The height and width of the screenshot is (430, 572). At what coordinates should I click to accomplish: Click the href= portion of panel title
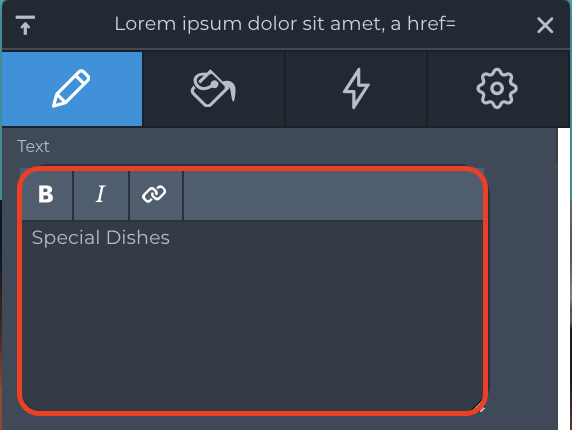(431, 23)
